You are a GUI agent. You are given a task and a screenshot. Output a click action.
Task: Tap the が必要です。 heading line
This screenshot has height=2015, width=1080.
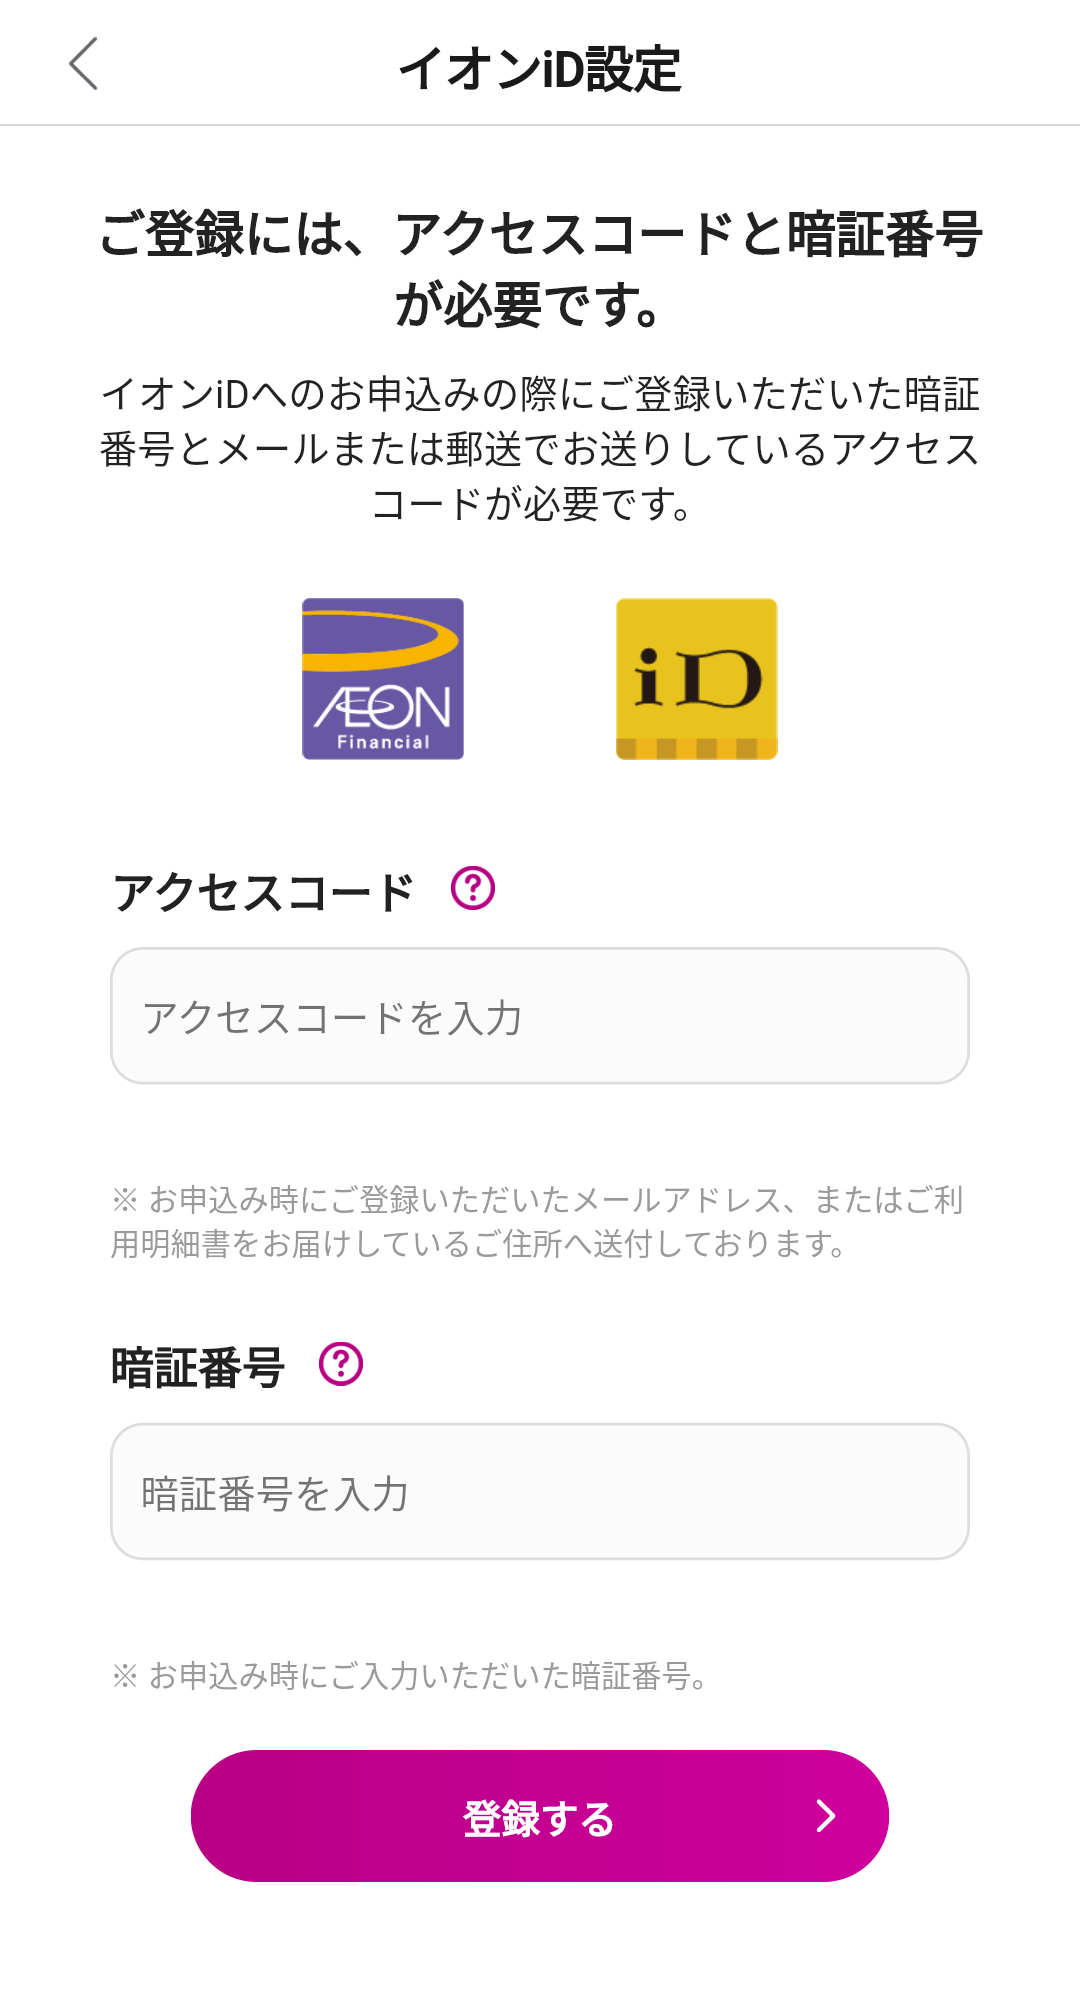528,305
